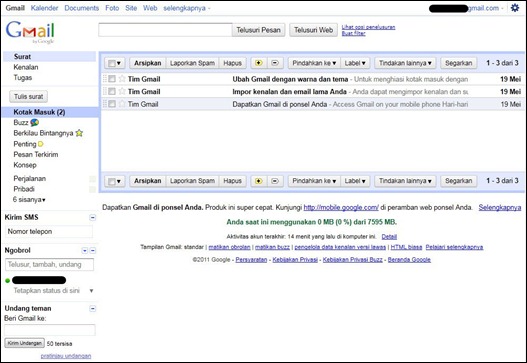Open the mobile.google.com link
Viewport: 527px width, 363px height.
[x=341, y=207]
